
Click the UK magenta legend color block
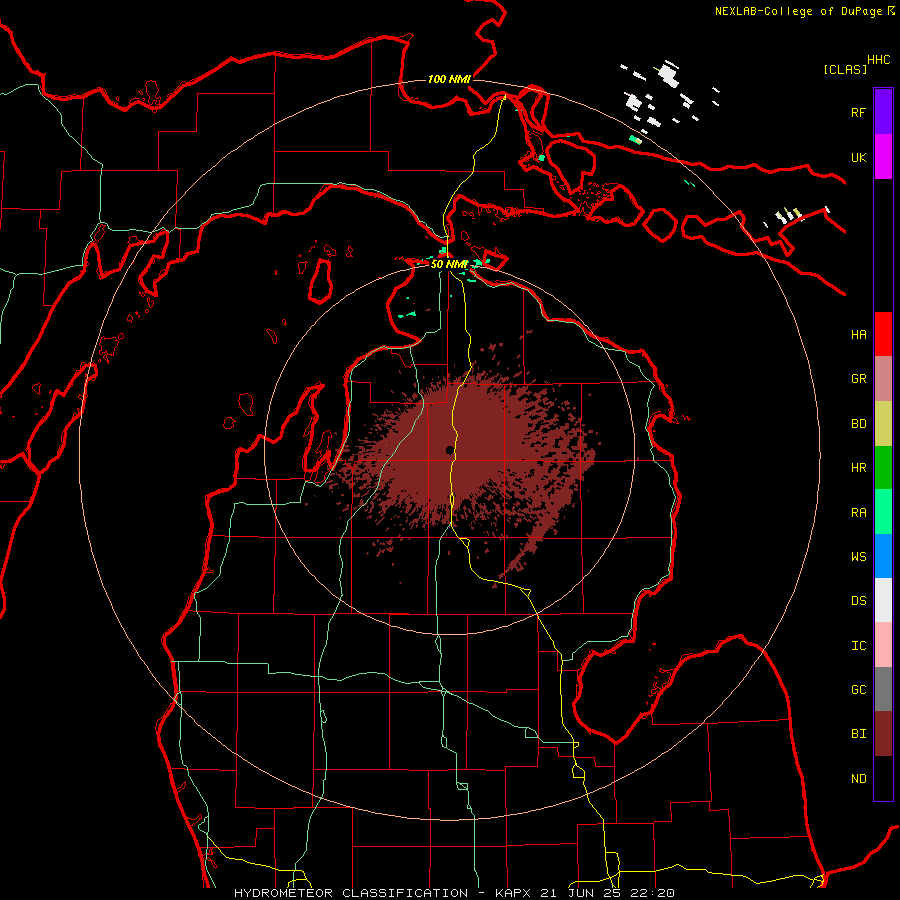coord(883,157)
